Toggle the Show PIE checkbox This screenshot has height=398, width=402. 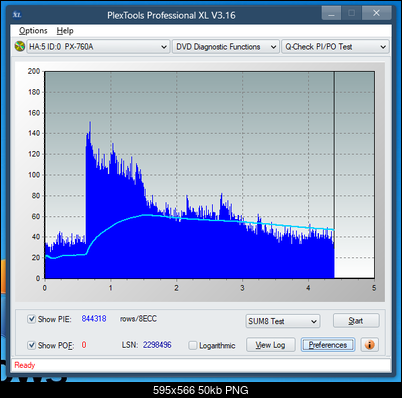point(31,319)
